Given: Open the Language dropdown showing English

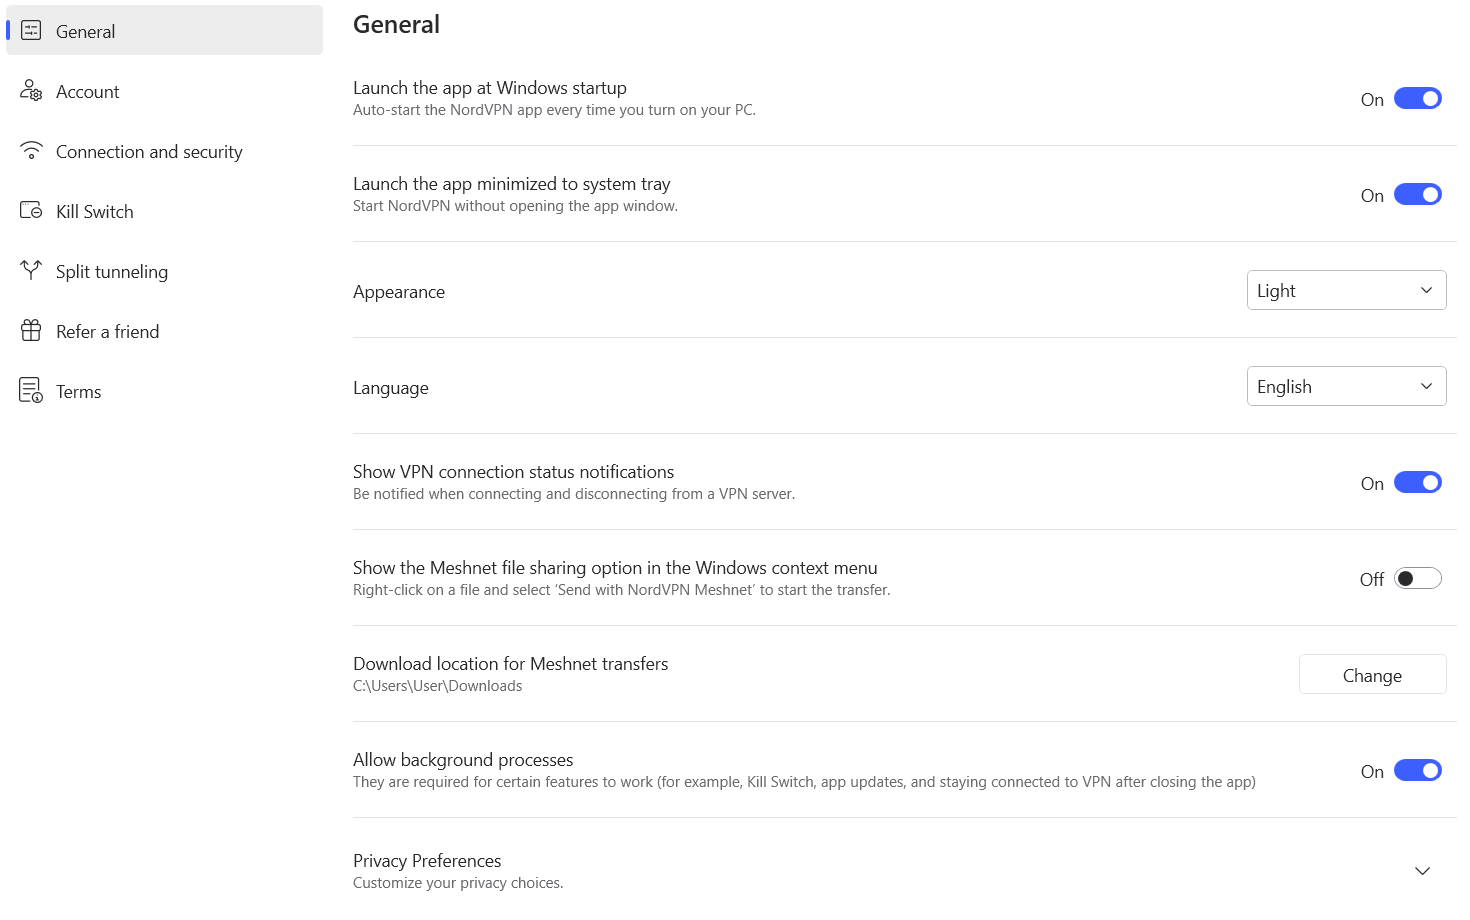Looking at the screenshot, I should [1346, 386].
